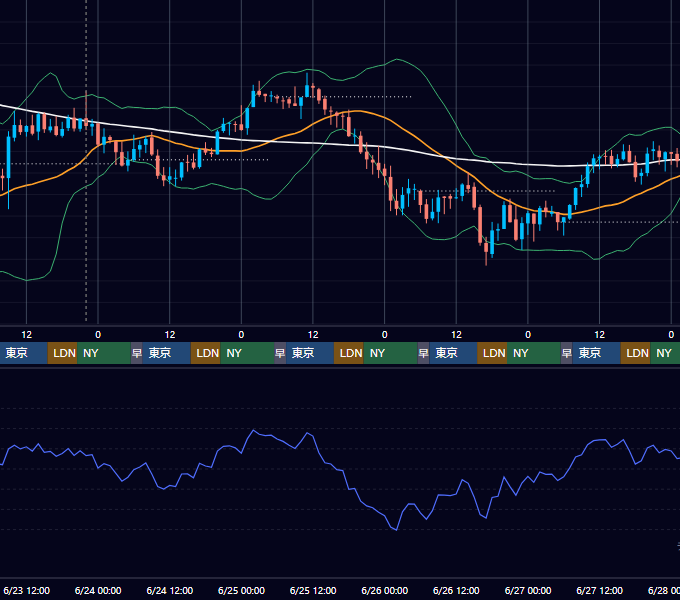
Task: Click the 6/25 12:00 date label
Action: pyautogui.click(x=313, y=590)
